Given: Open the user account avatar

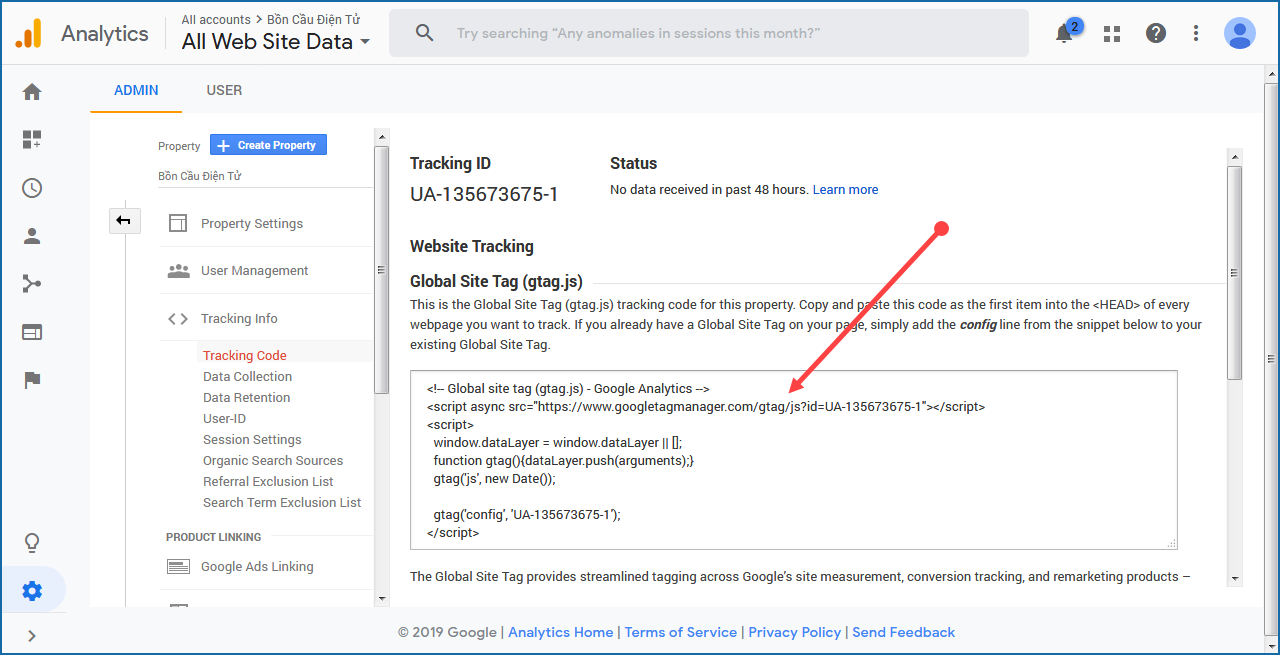Looking at the screenshot, I should 1240,33.
